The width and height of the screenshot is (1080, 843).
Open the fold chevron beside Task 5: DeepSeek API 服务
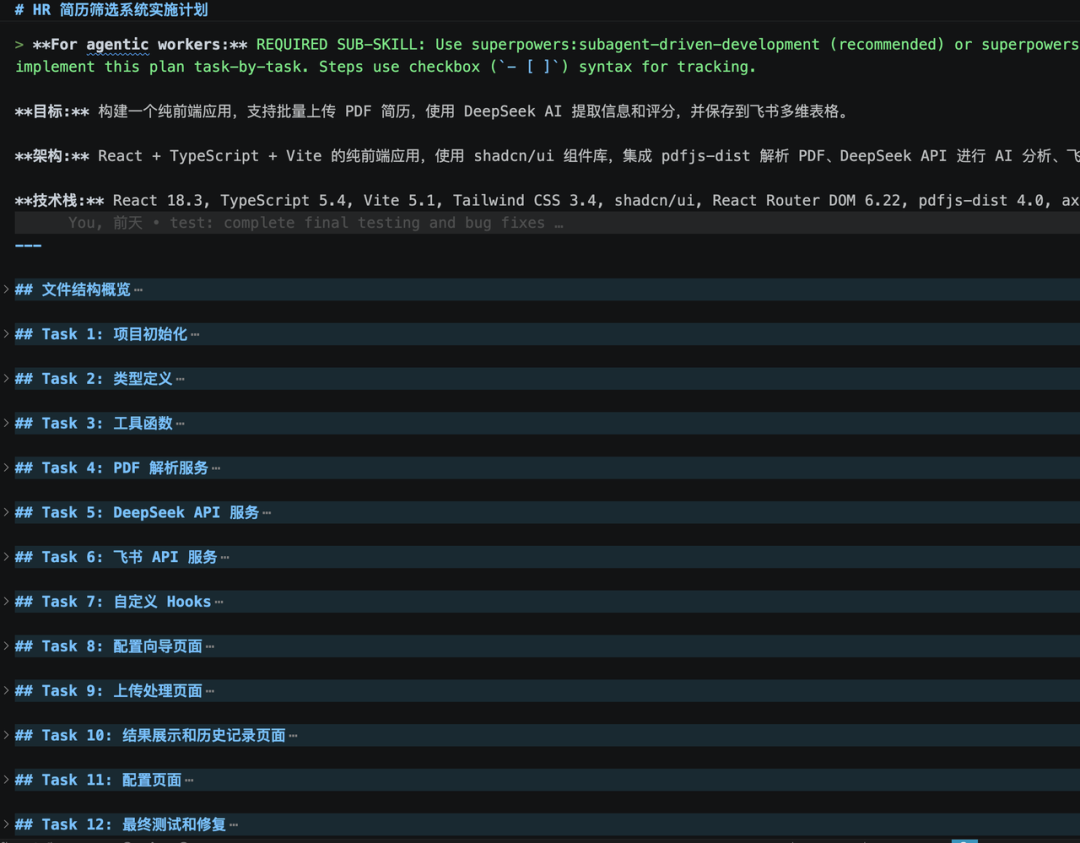pyautogui.click(x=6, y=512)
